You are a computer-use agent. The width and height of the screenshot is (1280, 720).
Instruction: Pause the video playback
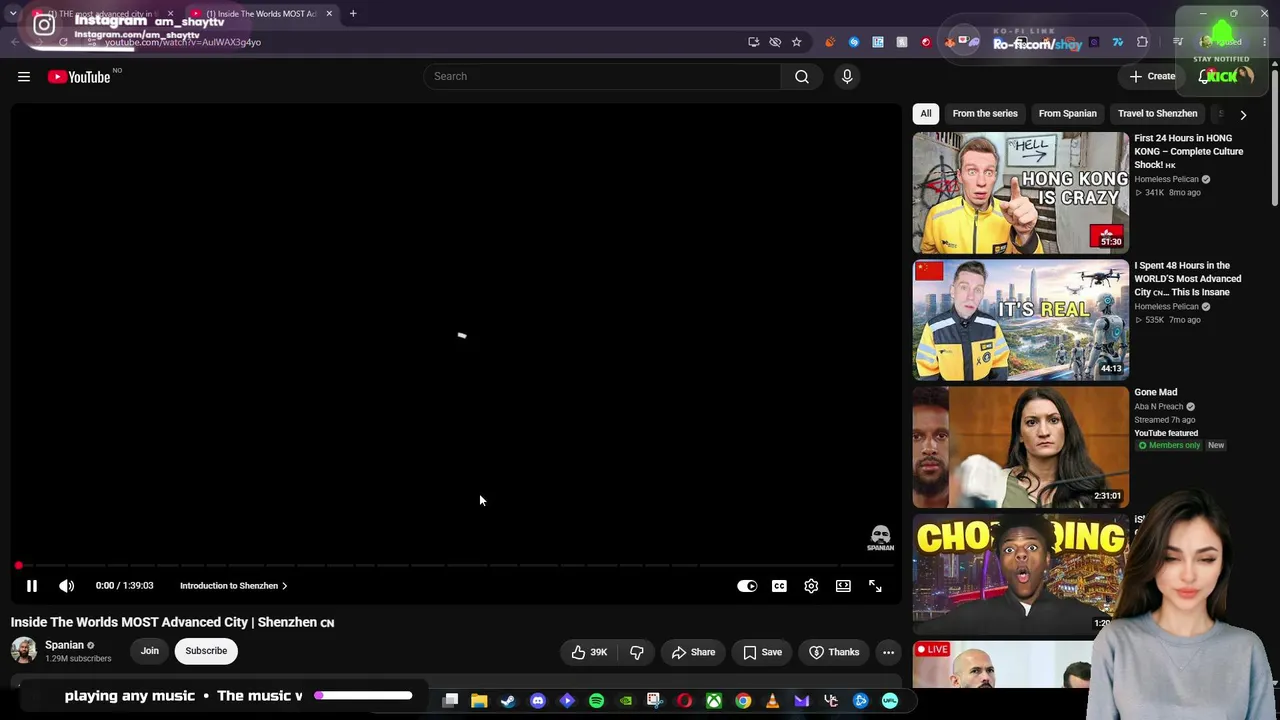31,586
